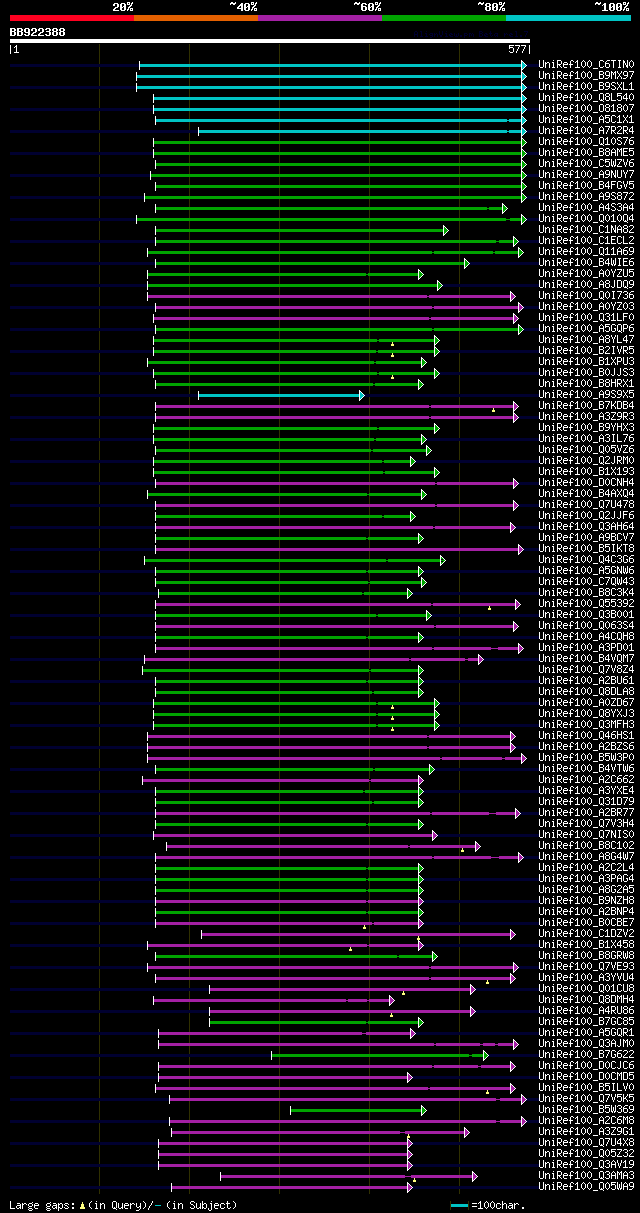The image size is (640, 1213).
Task: Click the UniRef100_B8AME5 label
Action: [586, 153]
